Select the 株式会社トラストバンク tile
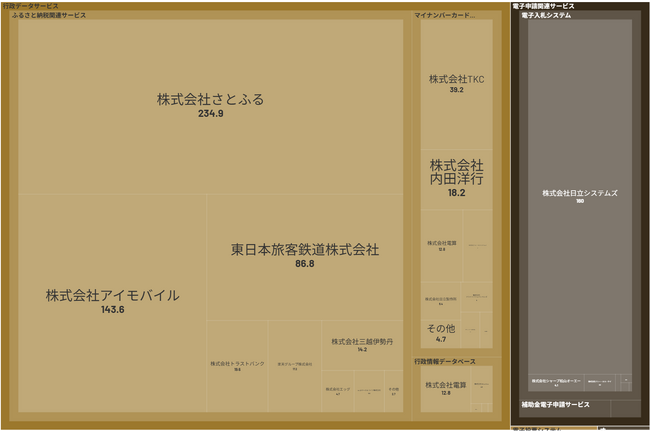Viewport: 650px width, 432px height. coord(237,366)
